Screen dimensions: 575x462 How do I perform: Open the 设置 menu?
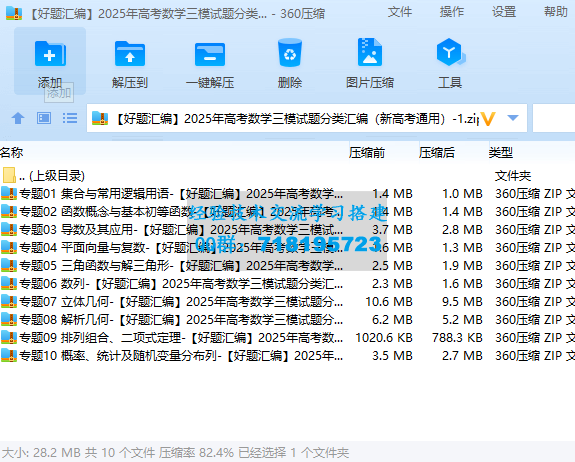pyautogui.click(x=504, y=12)
